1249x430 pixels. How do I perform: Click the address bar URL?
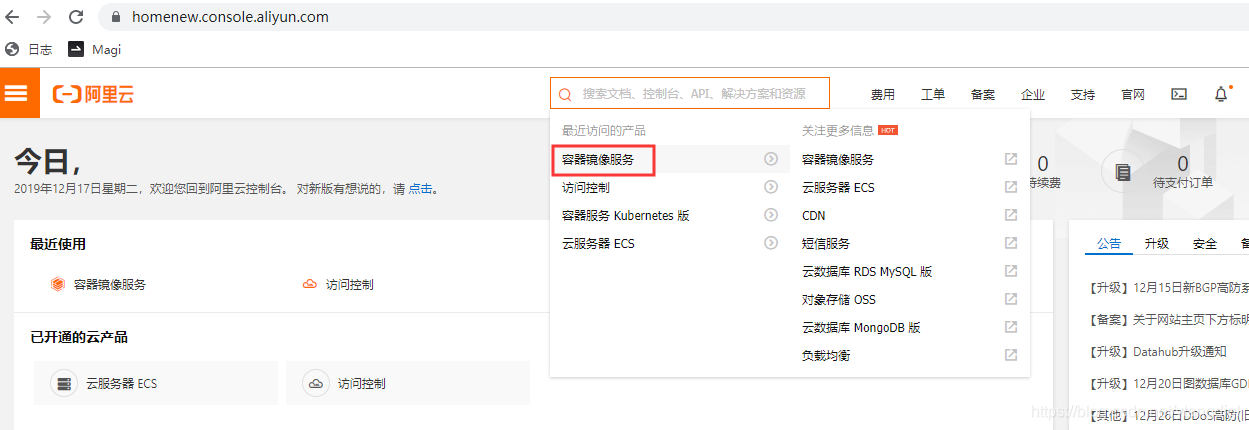[230, 17]
